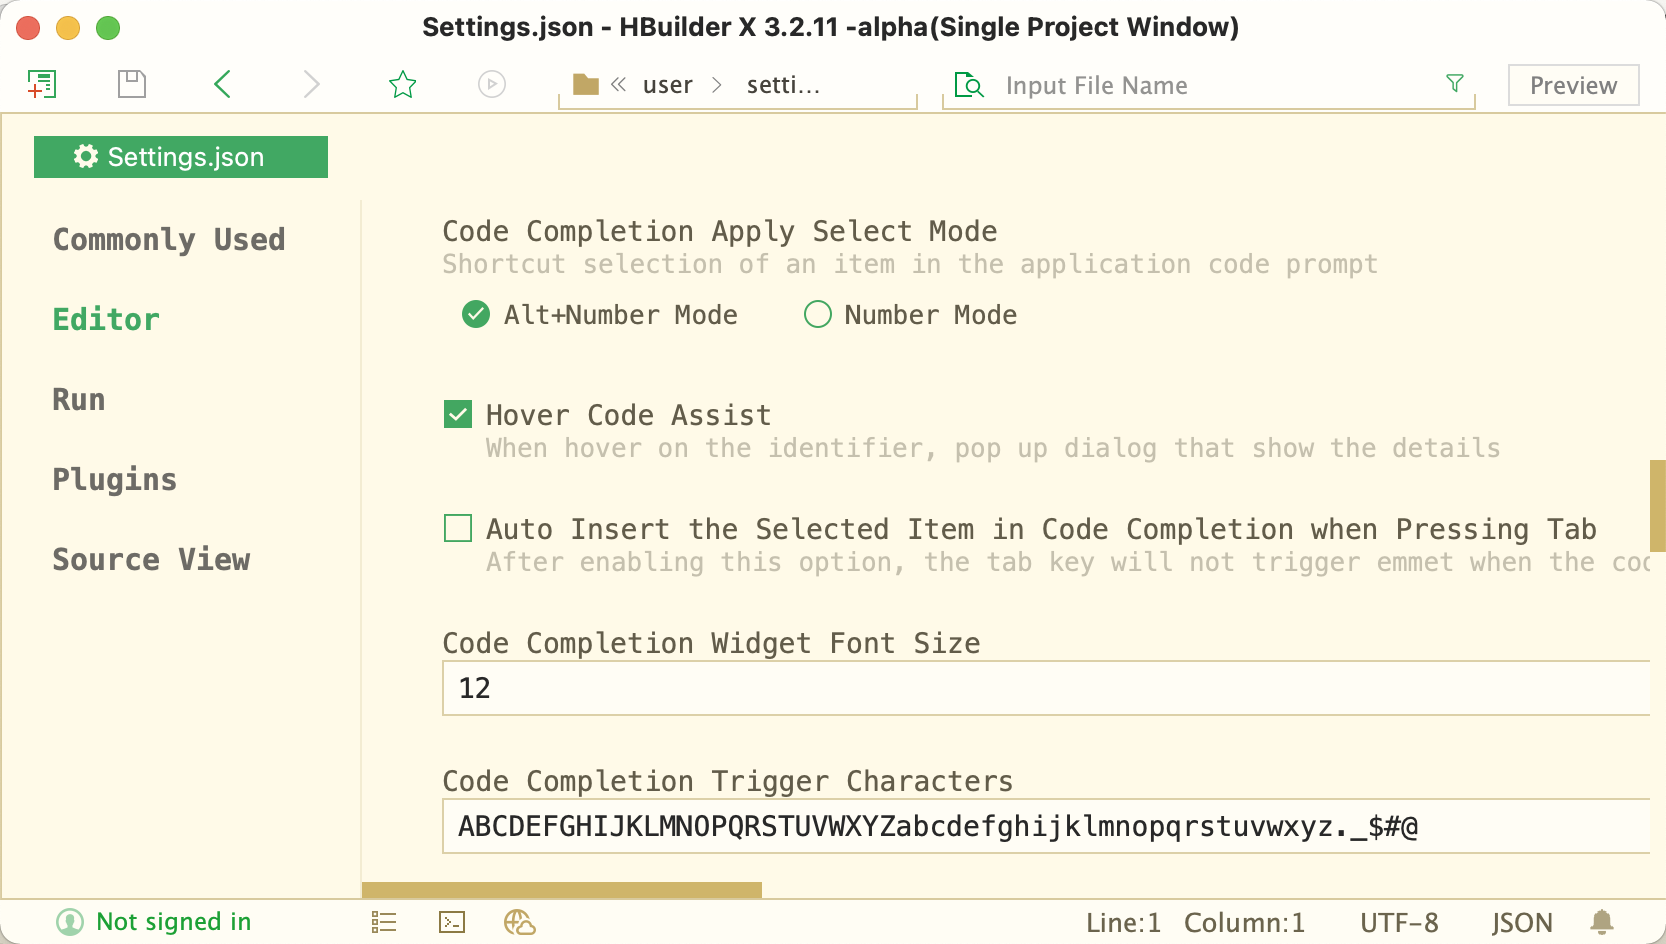
Task: Click the filter funnel icon
Action: click(x=1455, y=83)
